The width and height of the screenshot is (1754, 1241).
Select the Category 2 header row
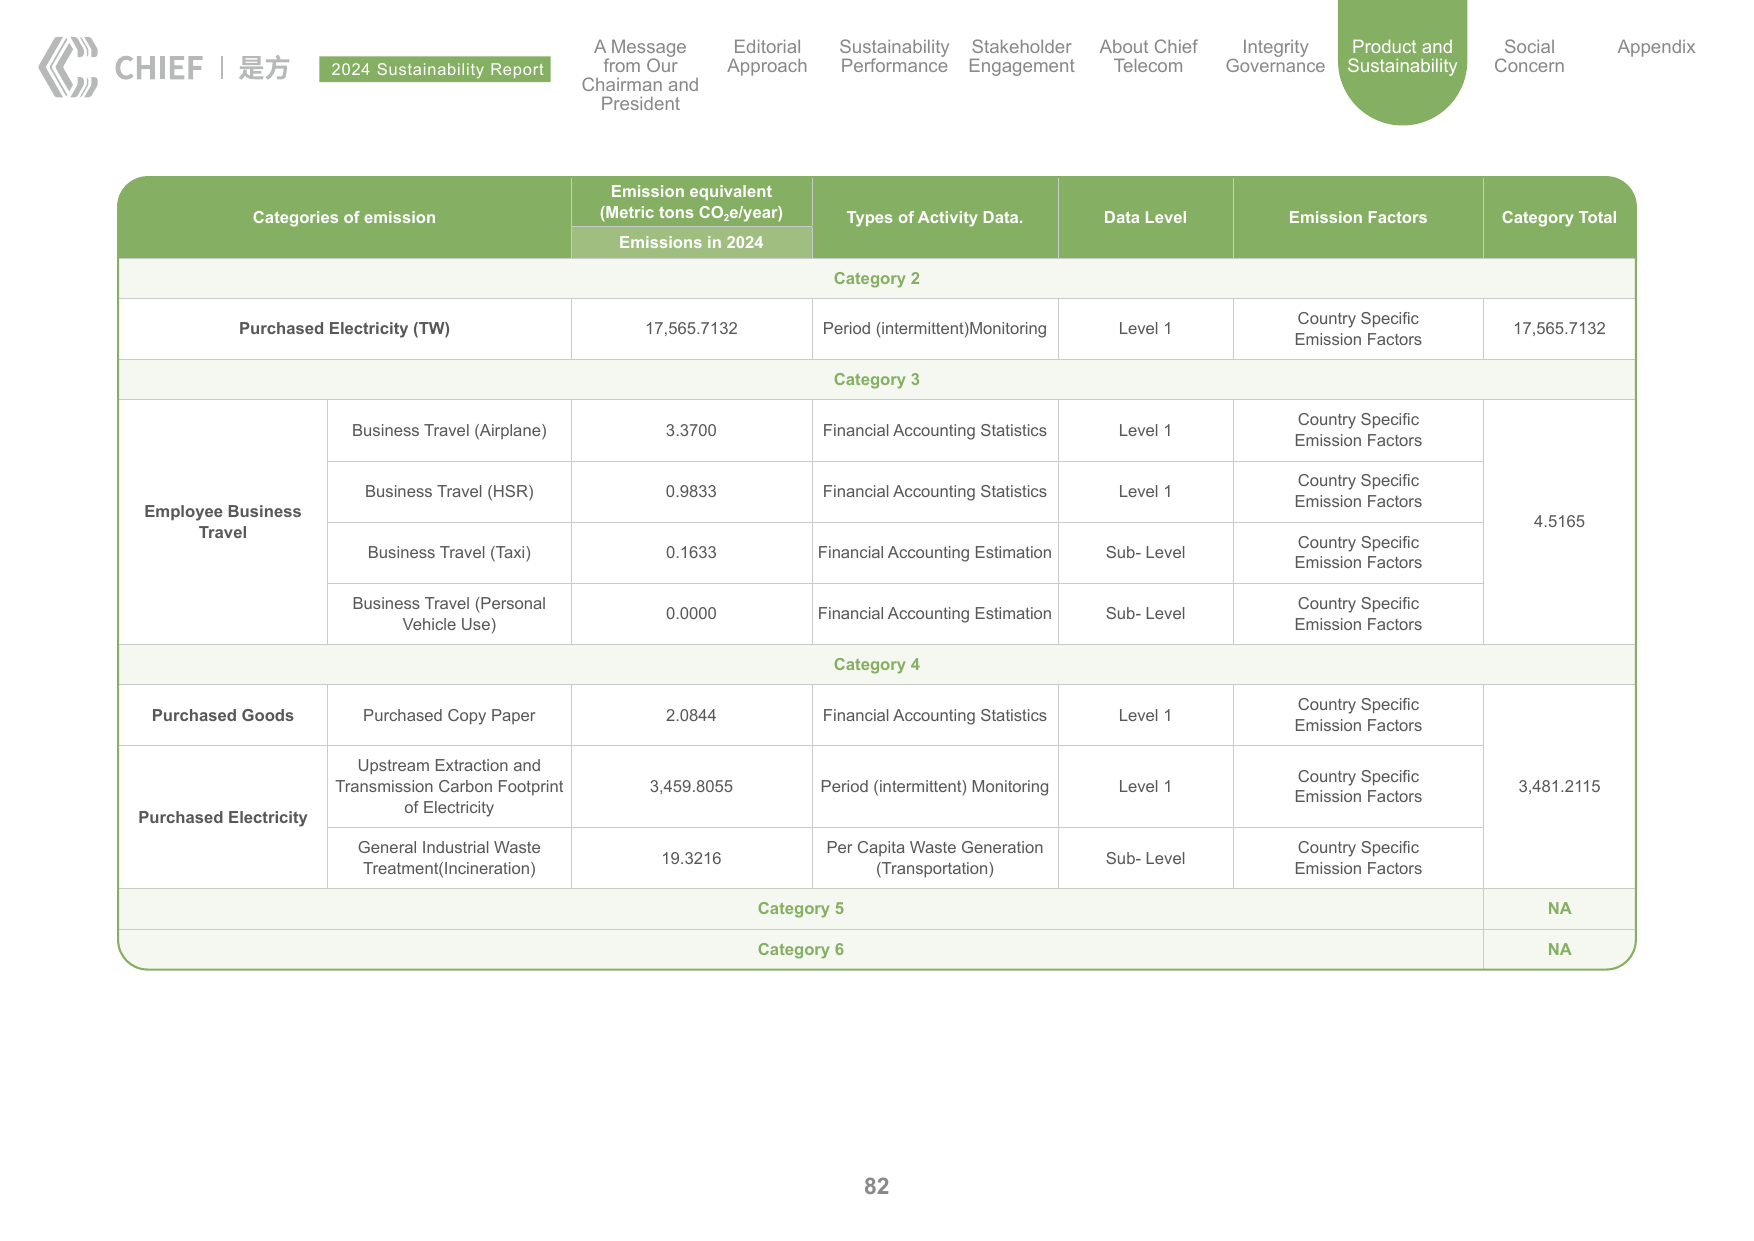point(876,279)
